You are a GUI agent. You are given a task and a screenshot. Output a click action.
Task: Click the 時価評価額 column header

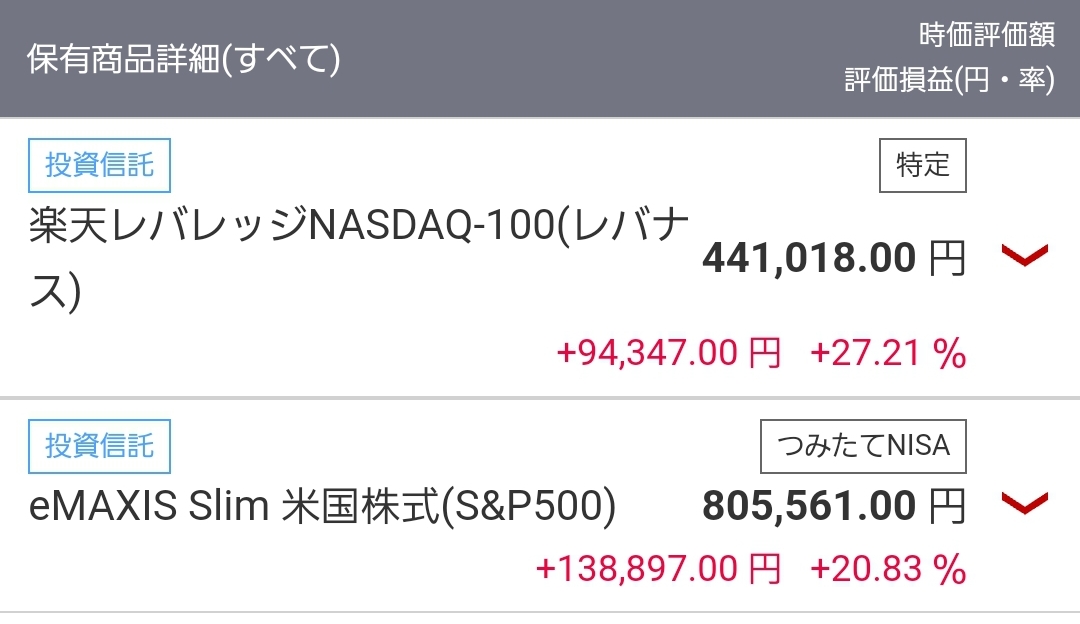point(986,35)
